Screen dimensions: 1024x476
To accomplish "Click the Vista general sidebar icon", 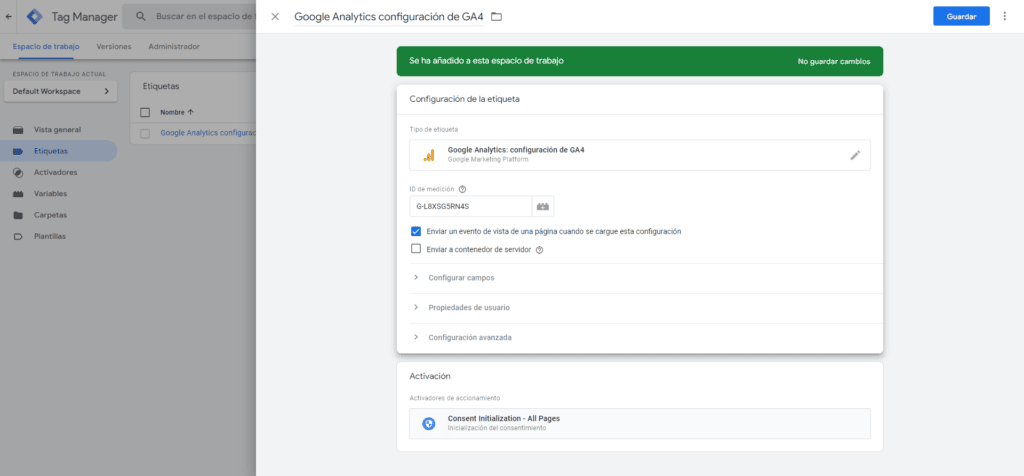I will (x=18, y=130).
